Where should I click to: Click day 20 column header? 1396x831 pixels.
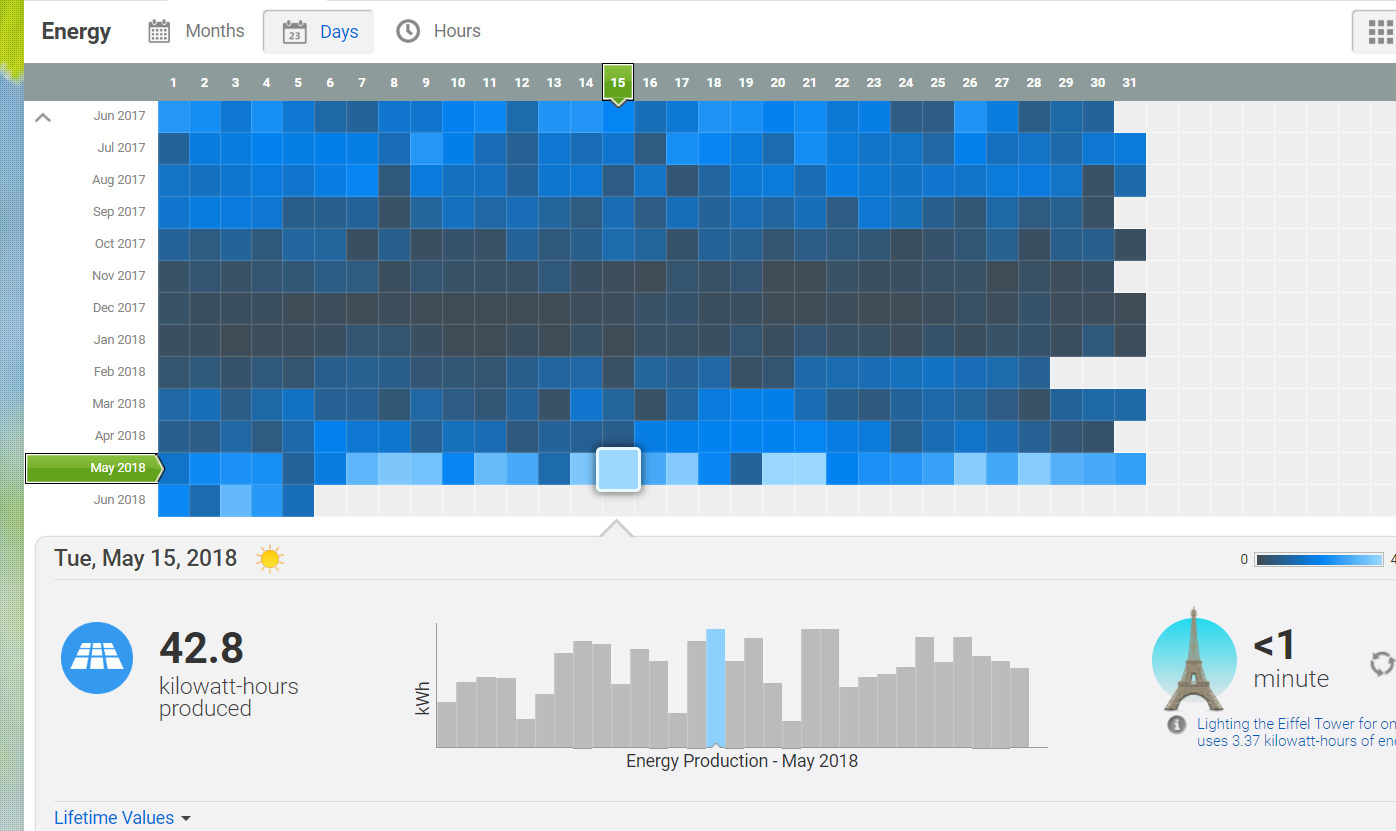pyautogui.click(x=778, y=83)
